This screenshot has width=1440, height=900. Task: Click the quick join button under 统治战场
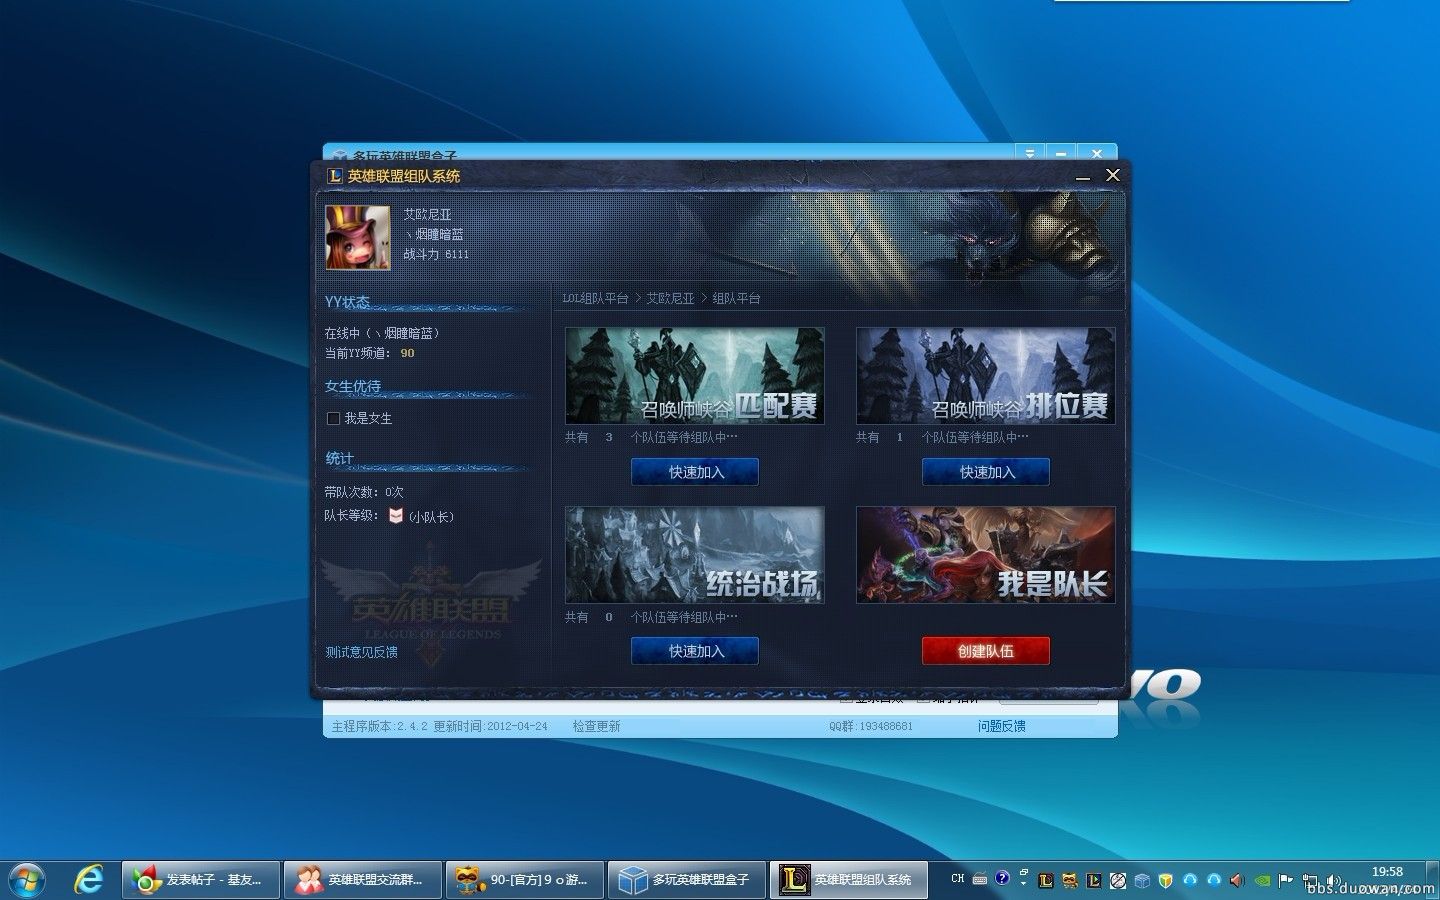[x=695, y=651]
